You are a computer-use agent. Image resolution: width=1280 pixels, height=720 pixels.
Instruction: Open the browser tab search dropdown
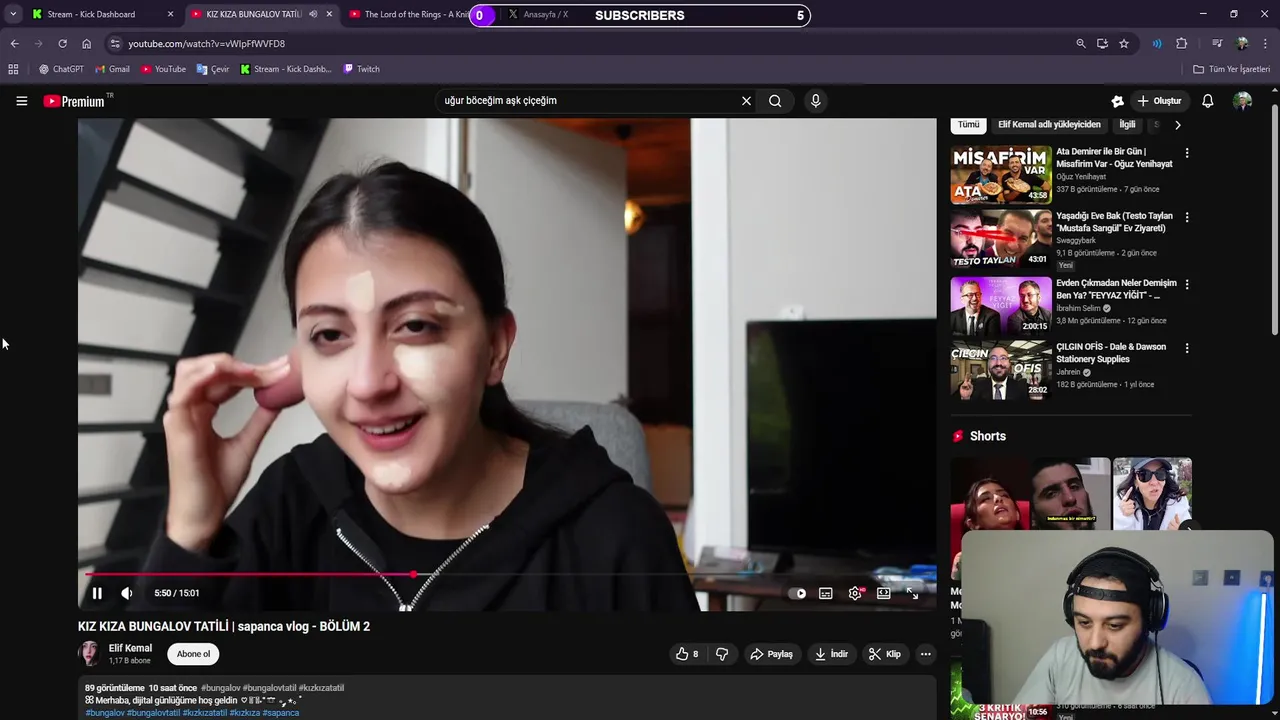[12, 14]
